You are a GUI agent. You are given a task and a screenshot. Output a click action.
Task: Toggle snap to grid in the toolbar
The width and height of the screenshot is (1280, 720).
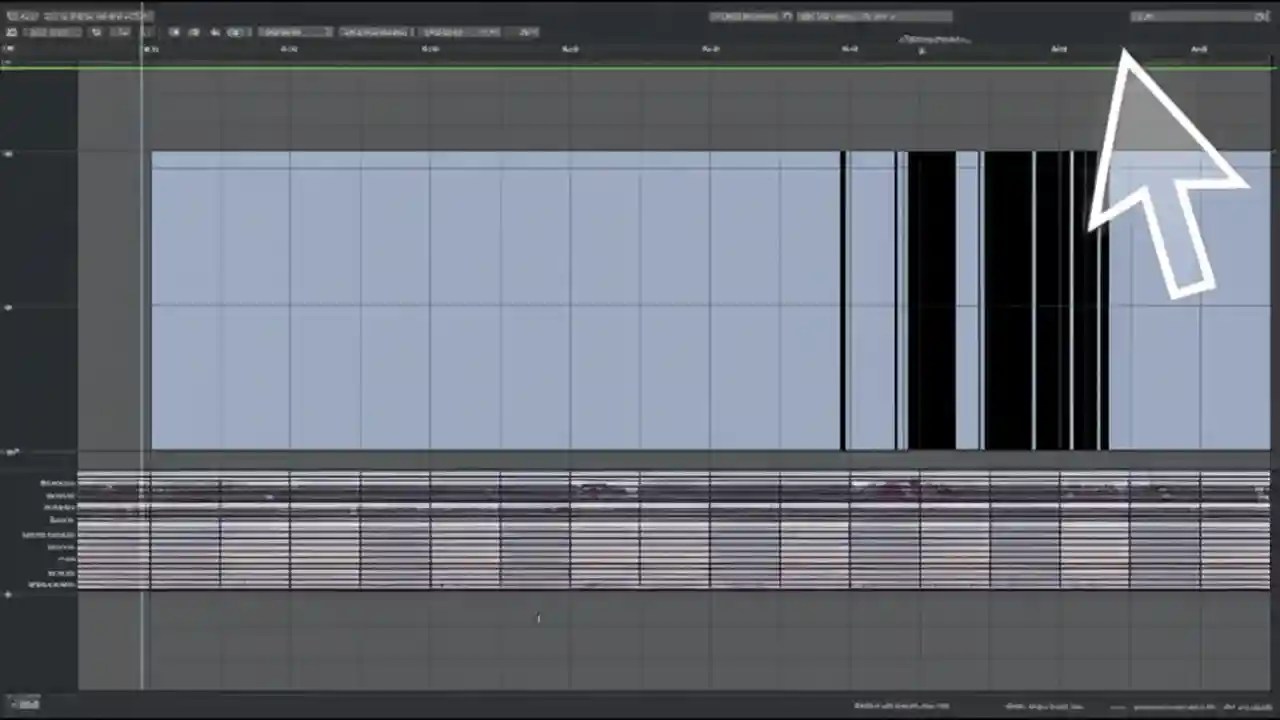[x=96, y=31]
